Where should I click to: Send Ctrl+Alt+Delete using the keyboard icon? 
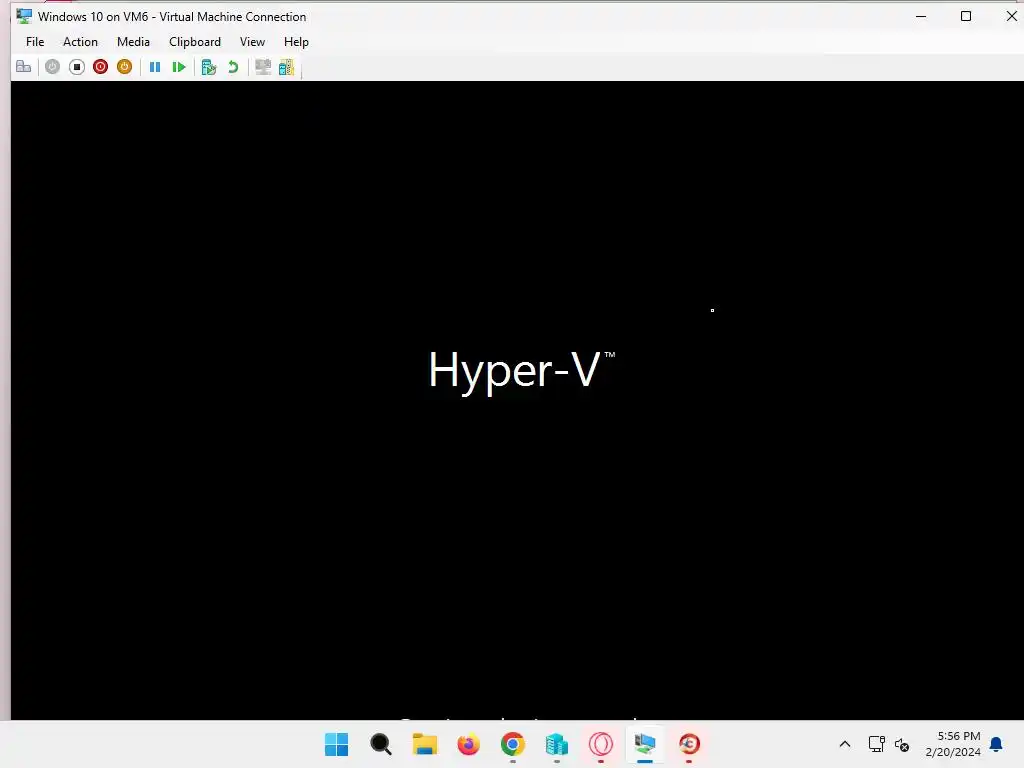coord(24,67)
